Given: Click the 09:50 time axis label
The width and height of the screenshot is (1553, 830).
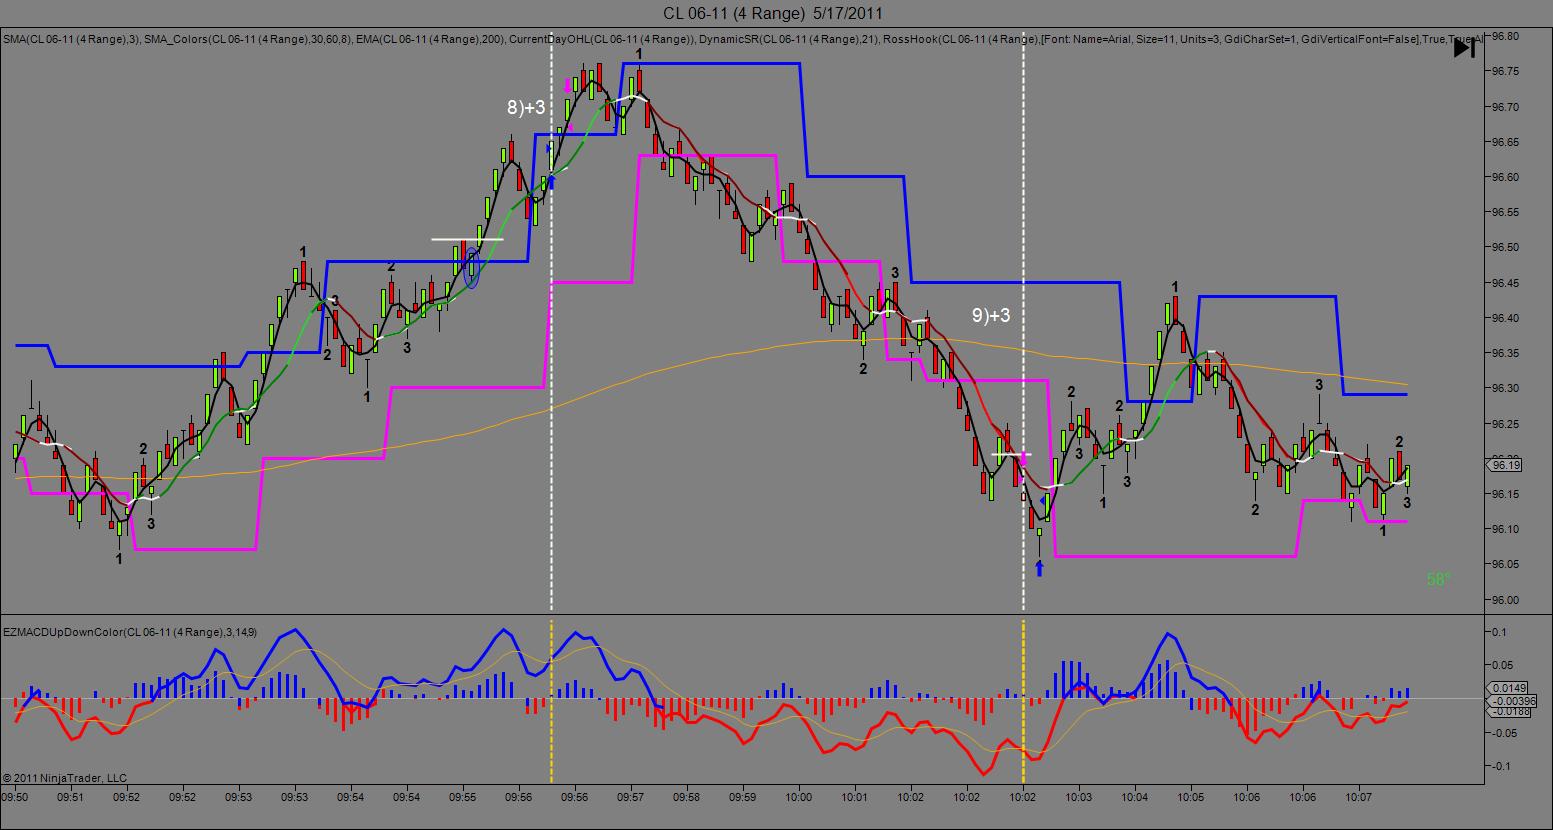Looking at the screenshot, I should point(14,798).
